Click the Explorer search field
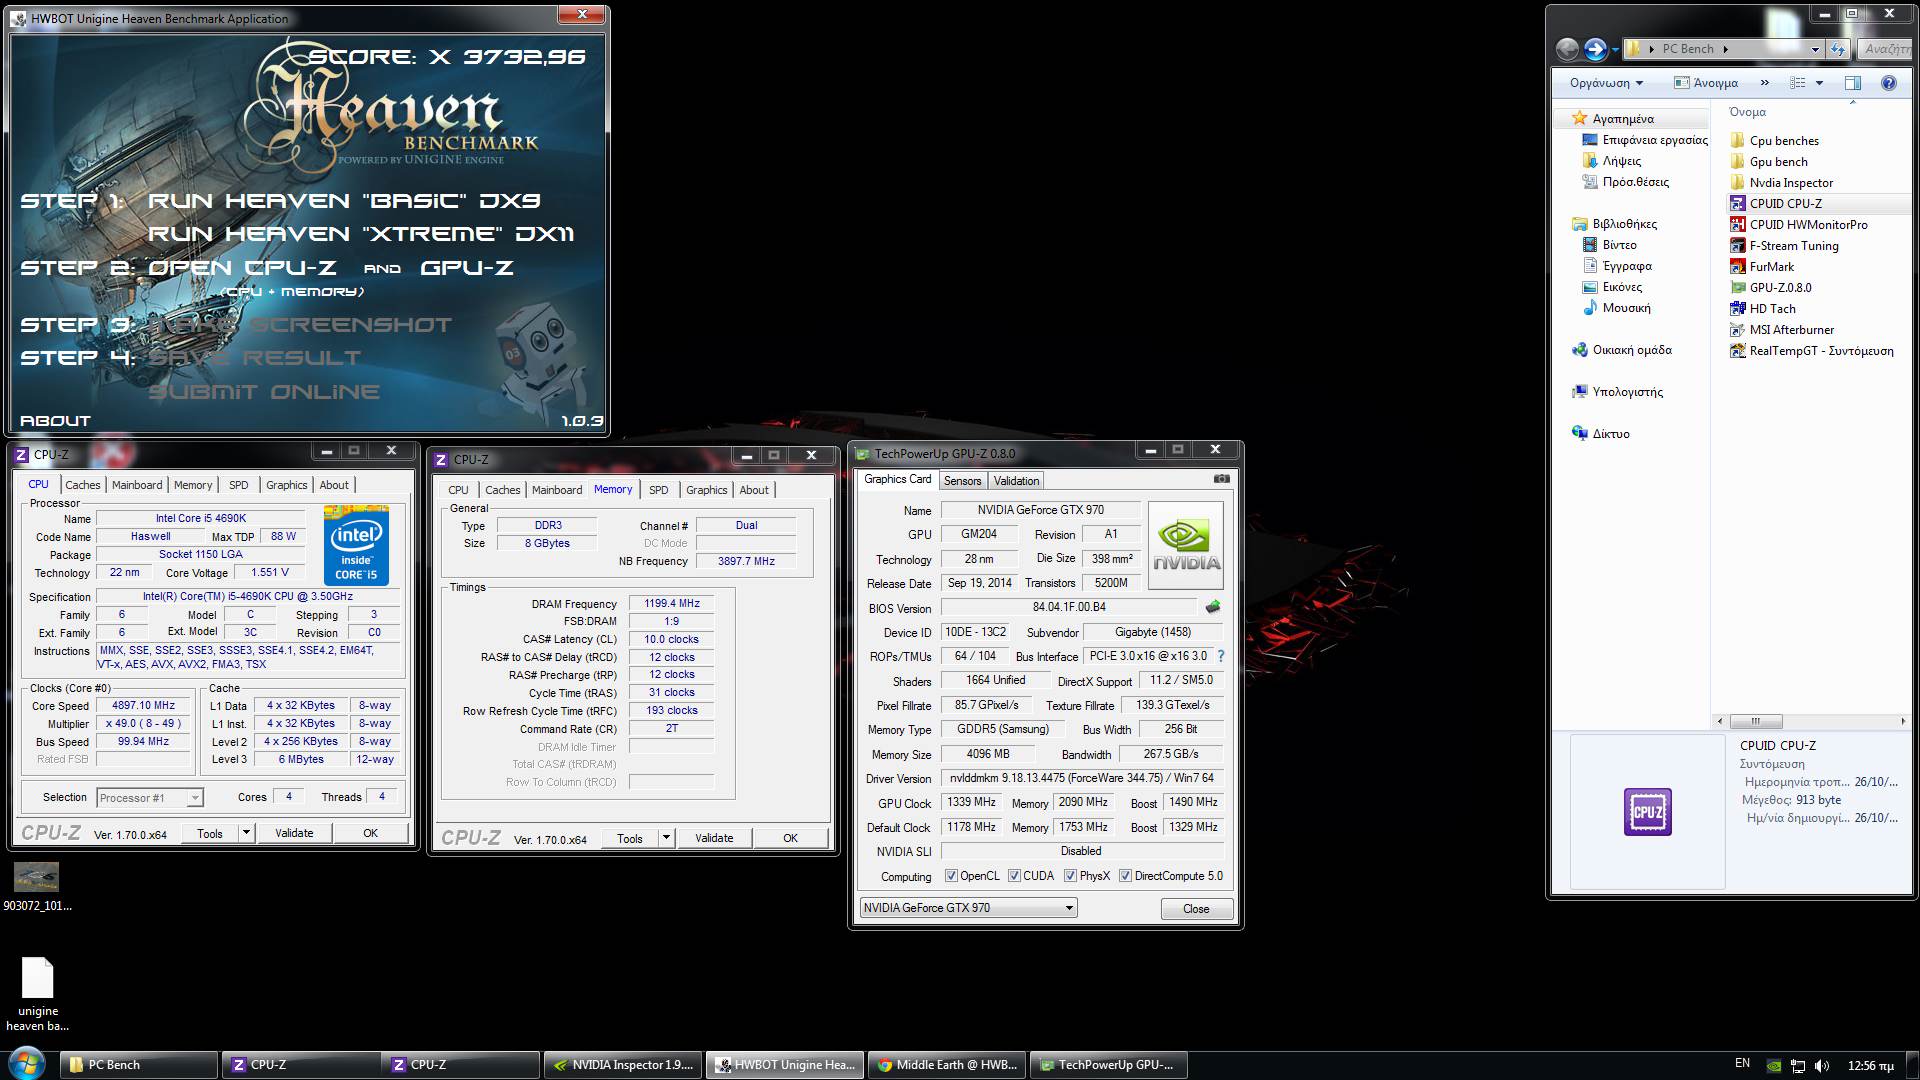The height and width of the screenshot is (1080, 1920). pos(1884,49)
